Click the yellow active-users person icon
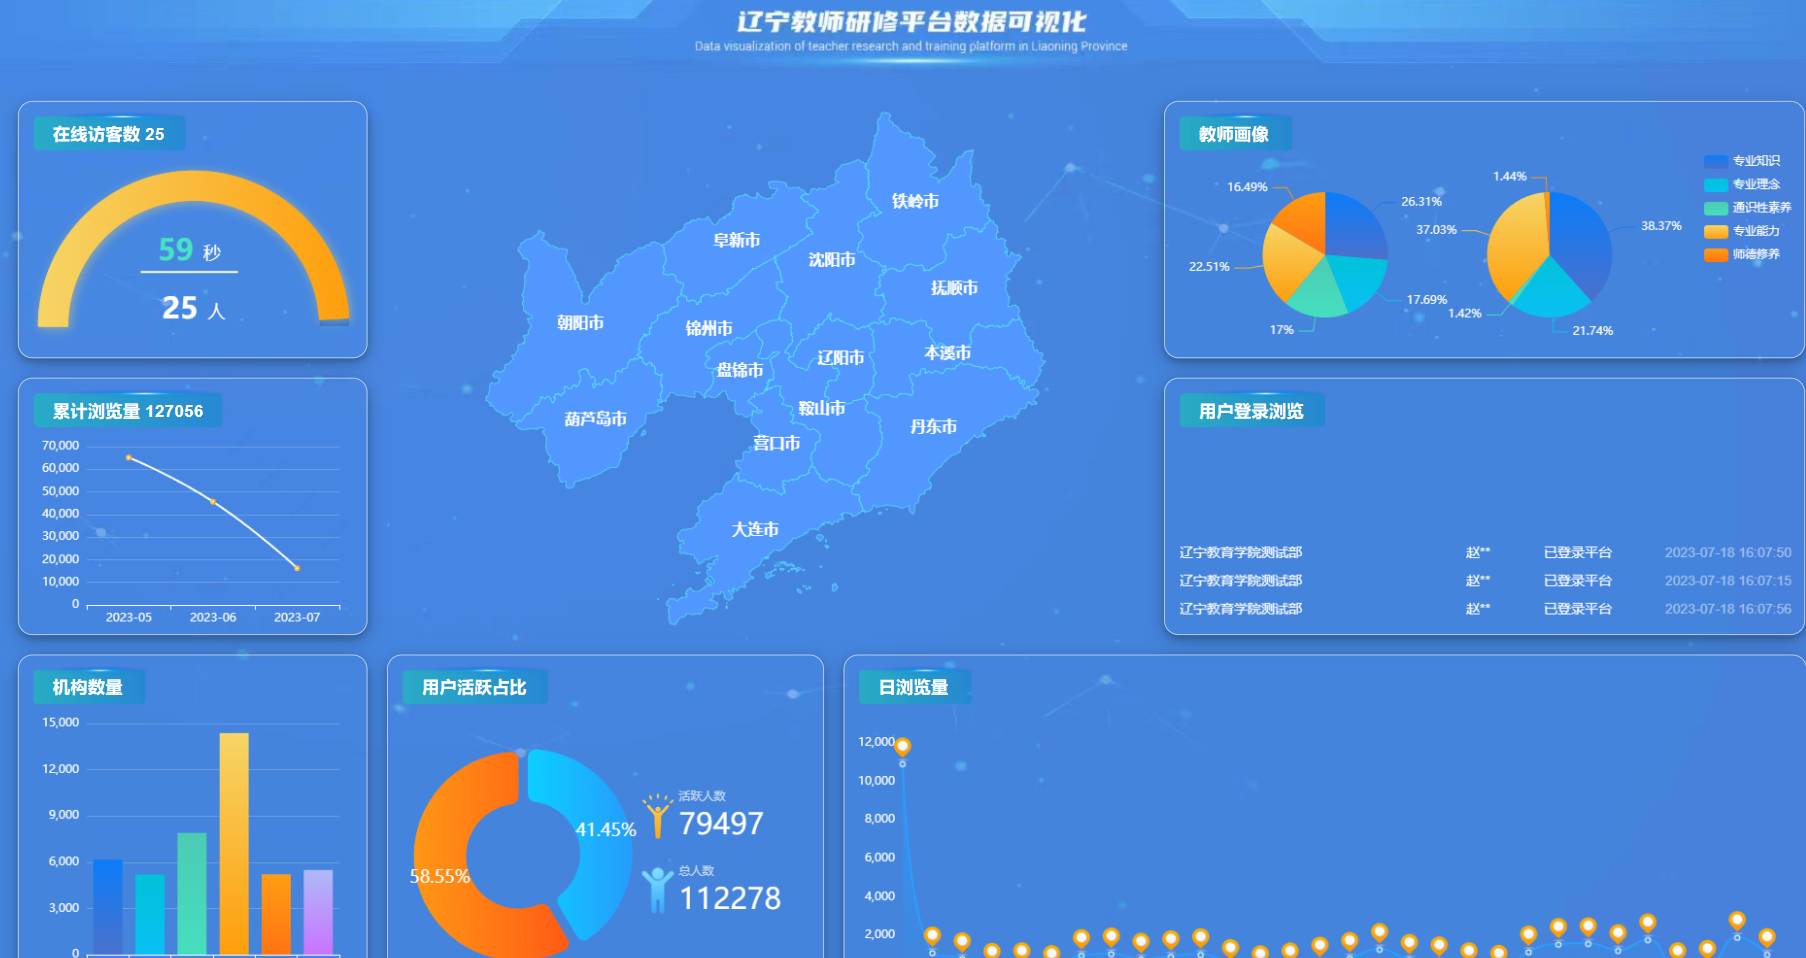1806x958 pixels. point(657,816)
